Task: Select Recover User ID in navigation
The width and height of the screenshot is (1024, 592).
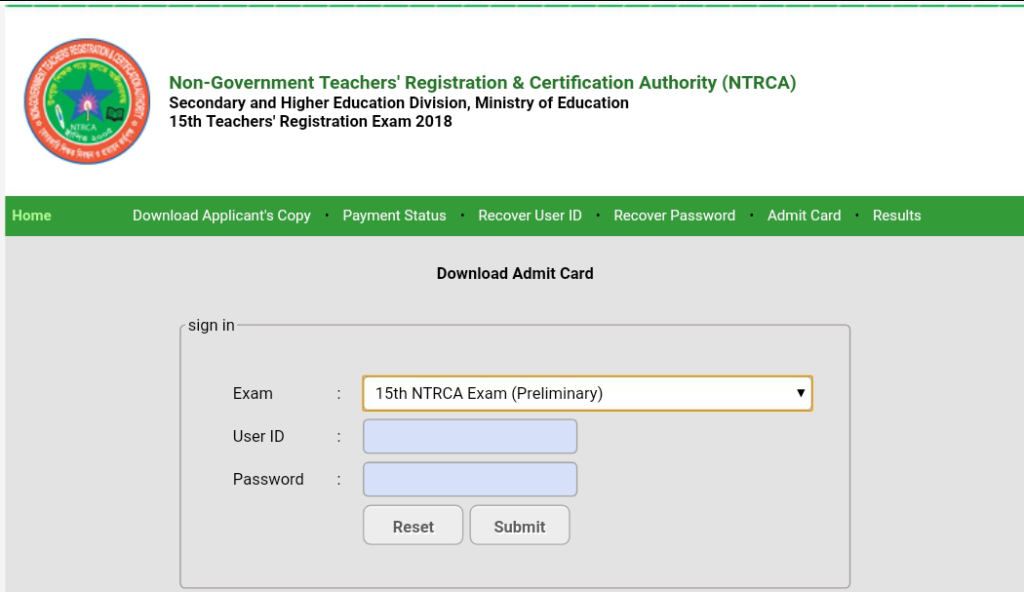Action: (530, 215)
